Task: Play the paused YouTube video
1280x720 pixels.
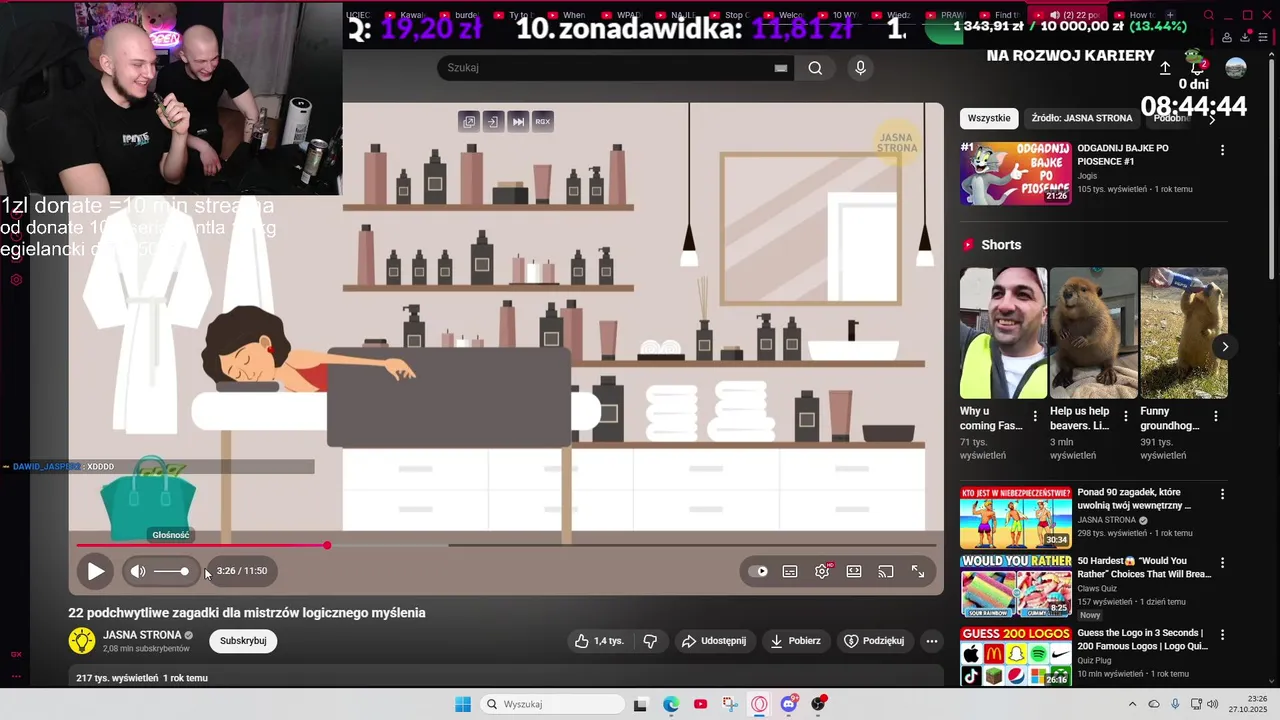Action: 95,572
